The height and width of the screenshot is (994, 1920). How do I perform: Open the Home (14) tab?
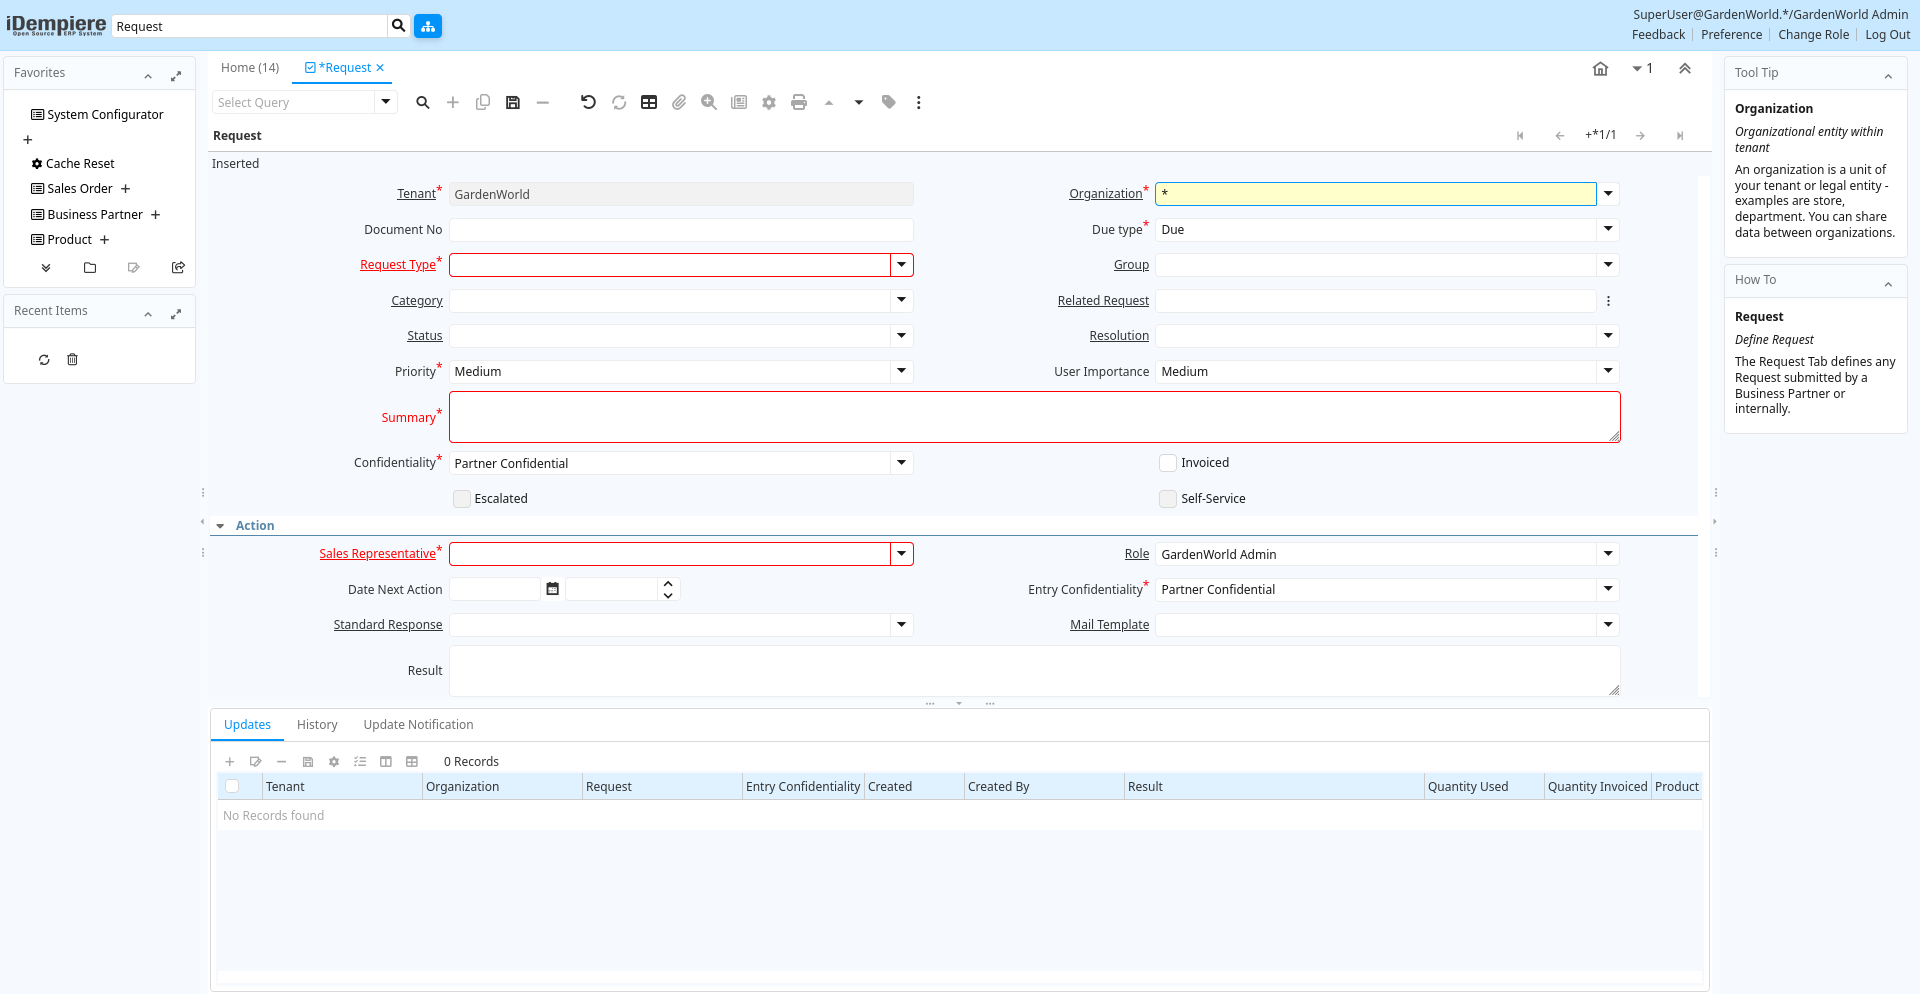(x=250, y=68)
